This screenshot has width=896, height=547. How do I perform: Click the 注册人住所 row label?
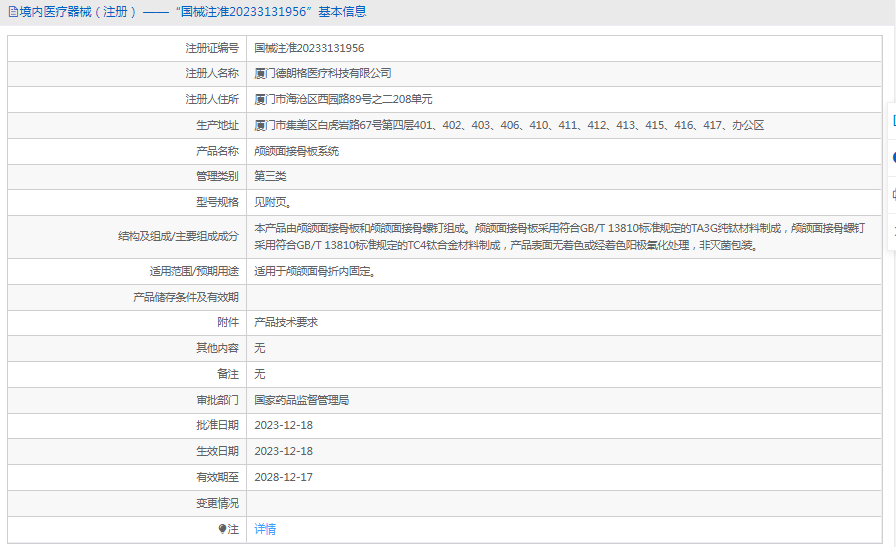[x=212, y=99]
